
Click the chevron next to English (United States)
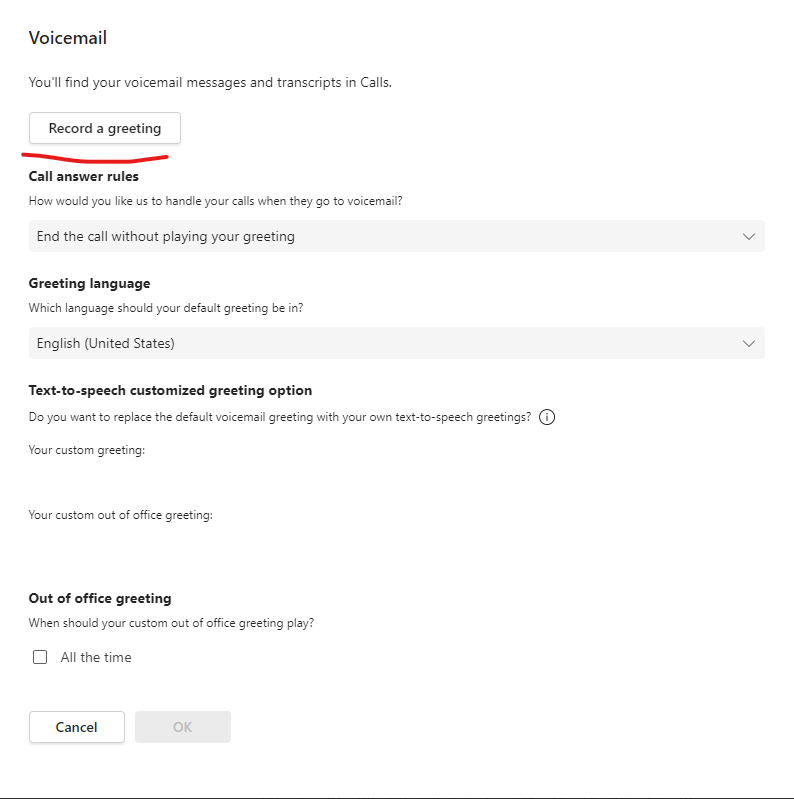(749, 343)
